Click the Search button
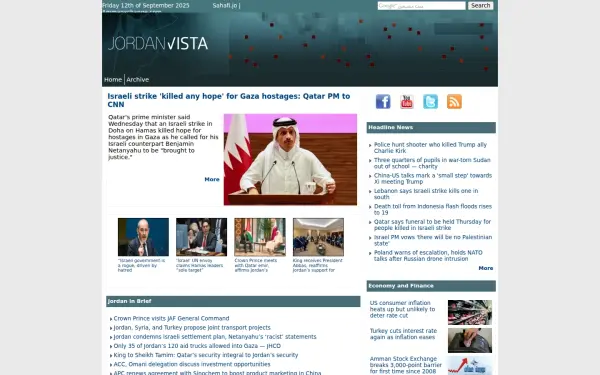This screenshot has width=600, height=375. (480, 5)
